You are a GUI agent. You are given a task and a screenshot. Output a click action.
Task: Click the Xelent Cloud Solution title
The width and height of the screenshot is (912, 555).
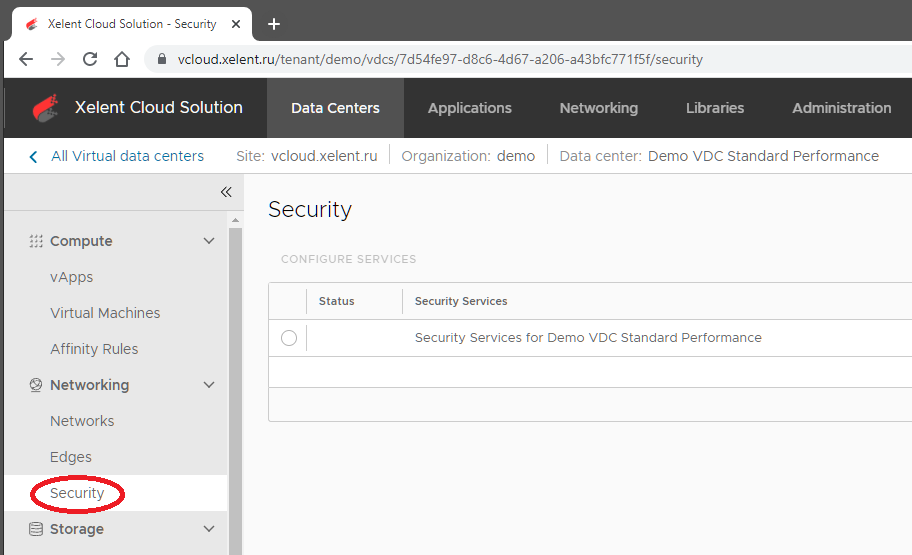[159, 108]
